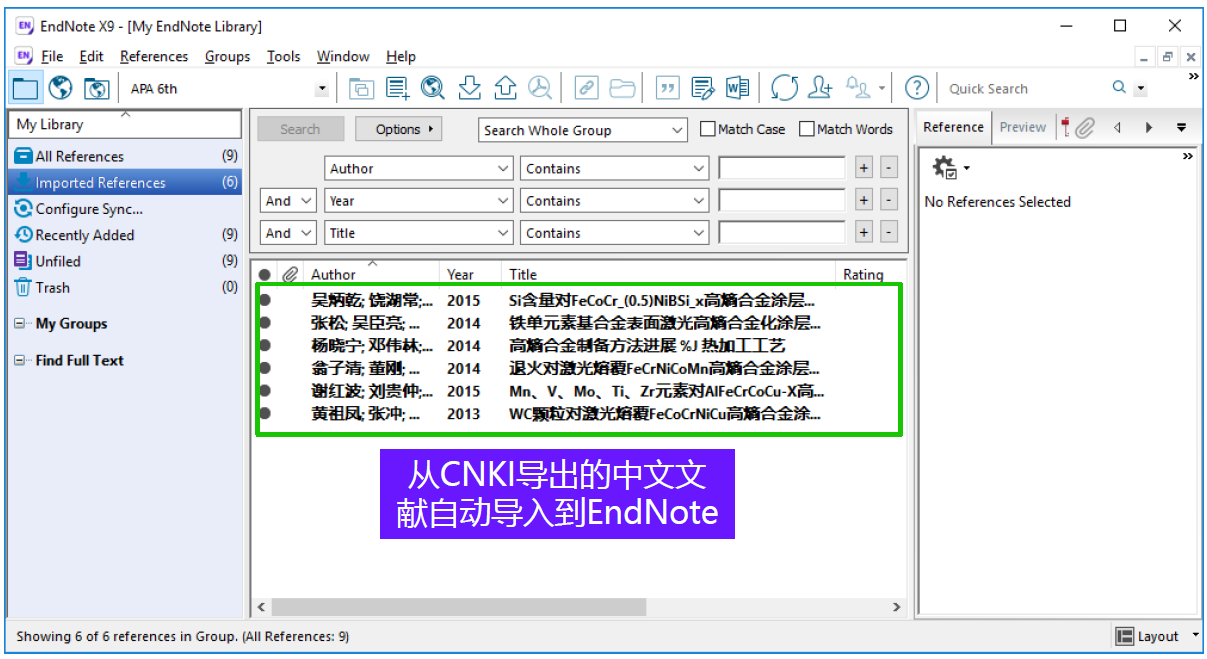The height and width of the screenshot is (659, 1207).
Task: Toggle read status dot for 吴炳乾 reference
Action: (x=265, y=300)
